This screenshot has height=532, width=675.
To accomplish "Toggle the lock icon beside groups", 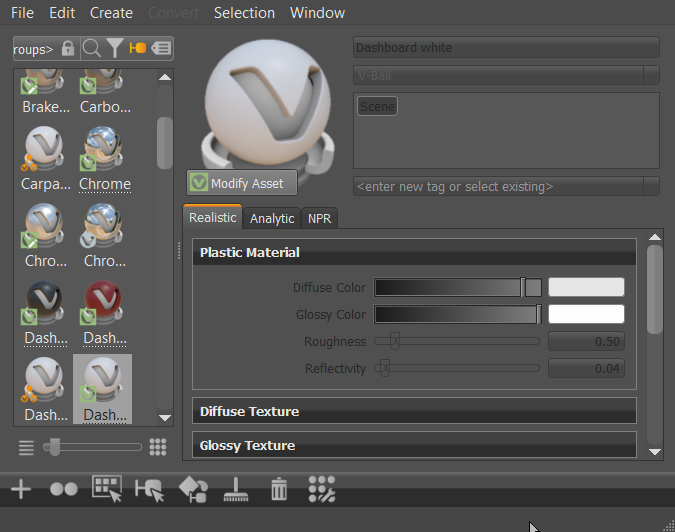I will coord(68,48).
